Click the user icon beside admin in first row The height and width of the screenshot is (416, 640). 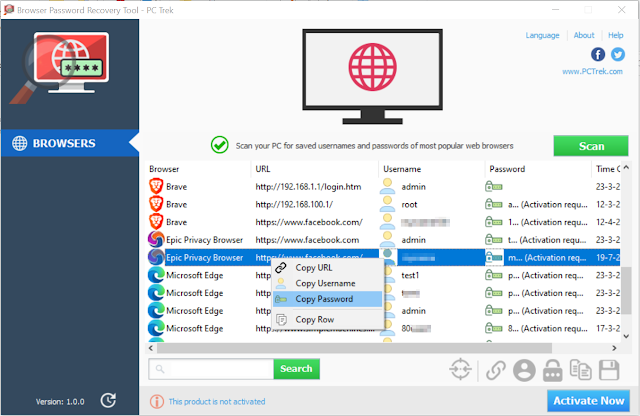pyautogui.click(x=387, y=186)
